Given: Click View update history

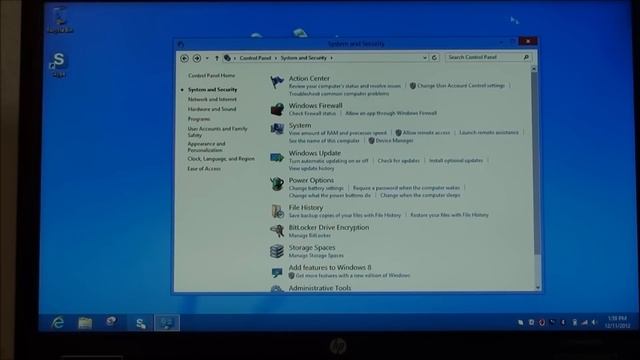Looking at the screenshot, I should 311,168.
